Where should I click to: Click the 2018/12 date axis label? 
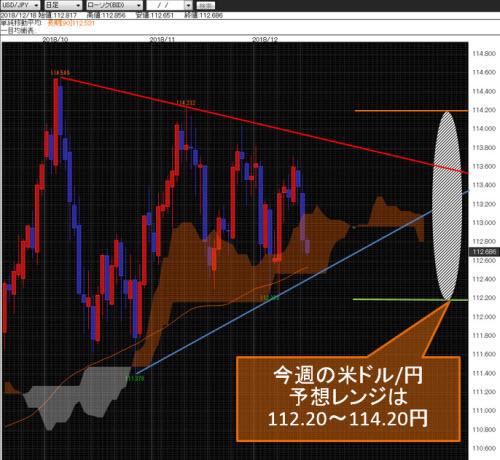(x=265, y=39)
